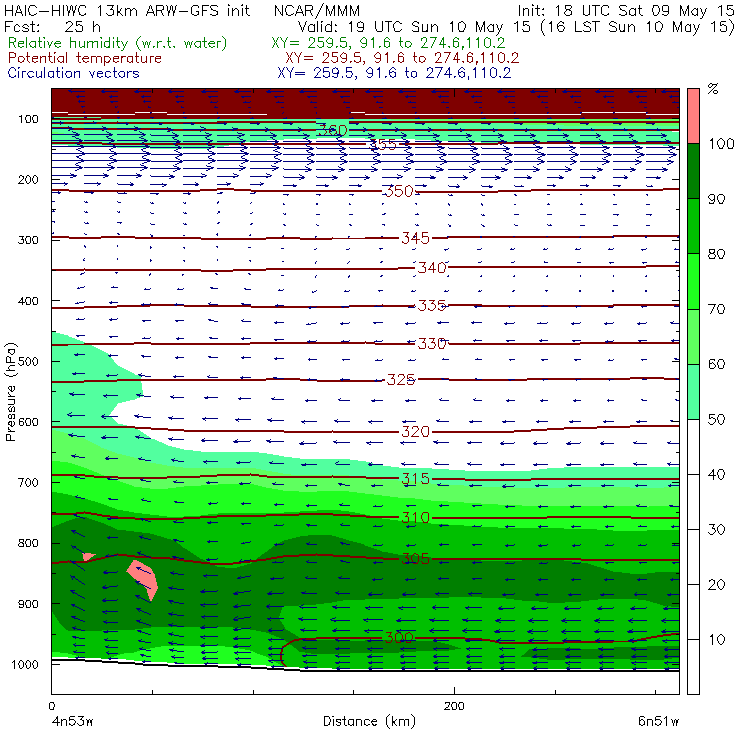Click the 70-80% bright green color bar segment

click(x=693, y=281)
